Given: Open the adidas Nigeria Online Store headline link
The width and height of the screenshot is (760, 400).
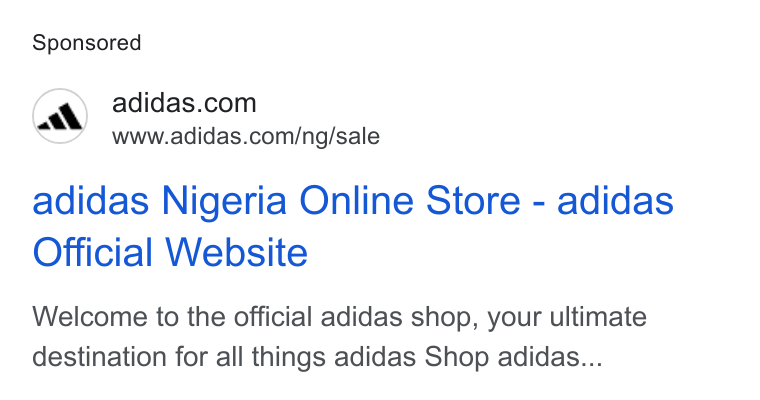Looking at the screenshot, I should [353, 226].
